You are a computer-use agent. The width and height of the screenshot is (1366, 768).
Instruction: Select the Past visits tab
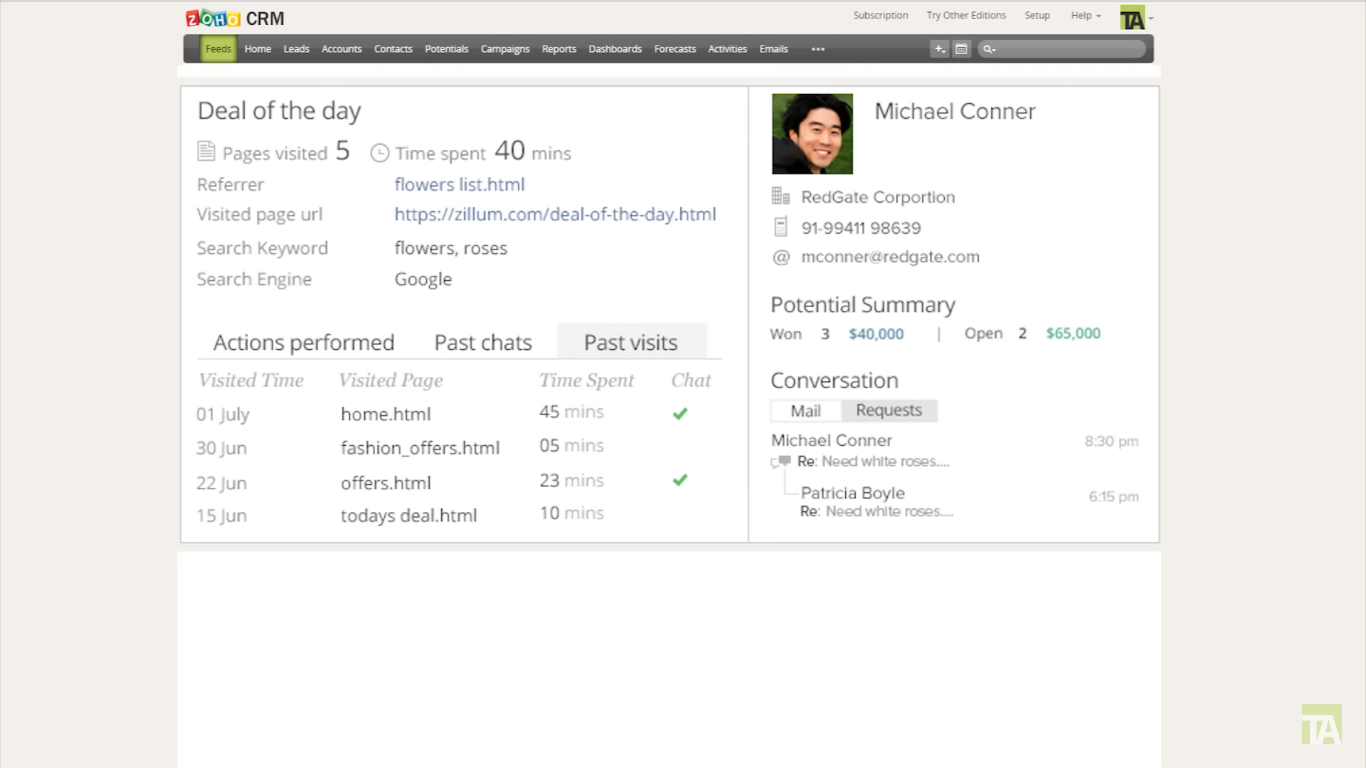pyautogui.click(x=631, y=342)
